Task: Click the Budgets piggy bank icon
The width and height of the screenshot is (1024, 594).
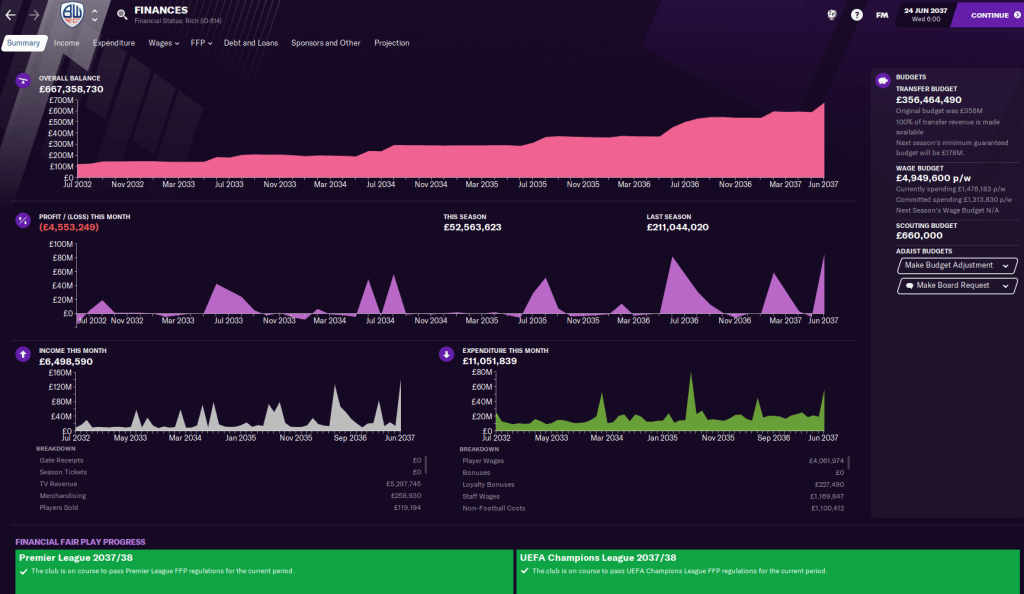Action: (883, 81)
